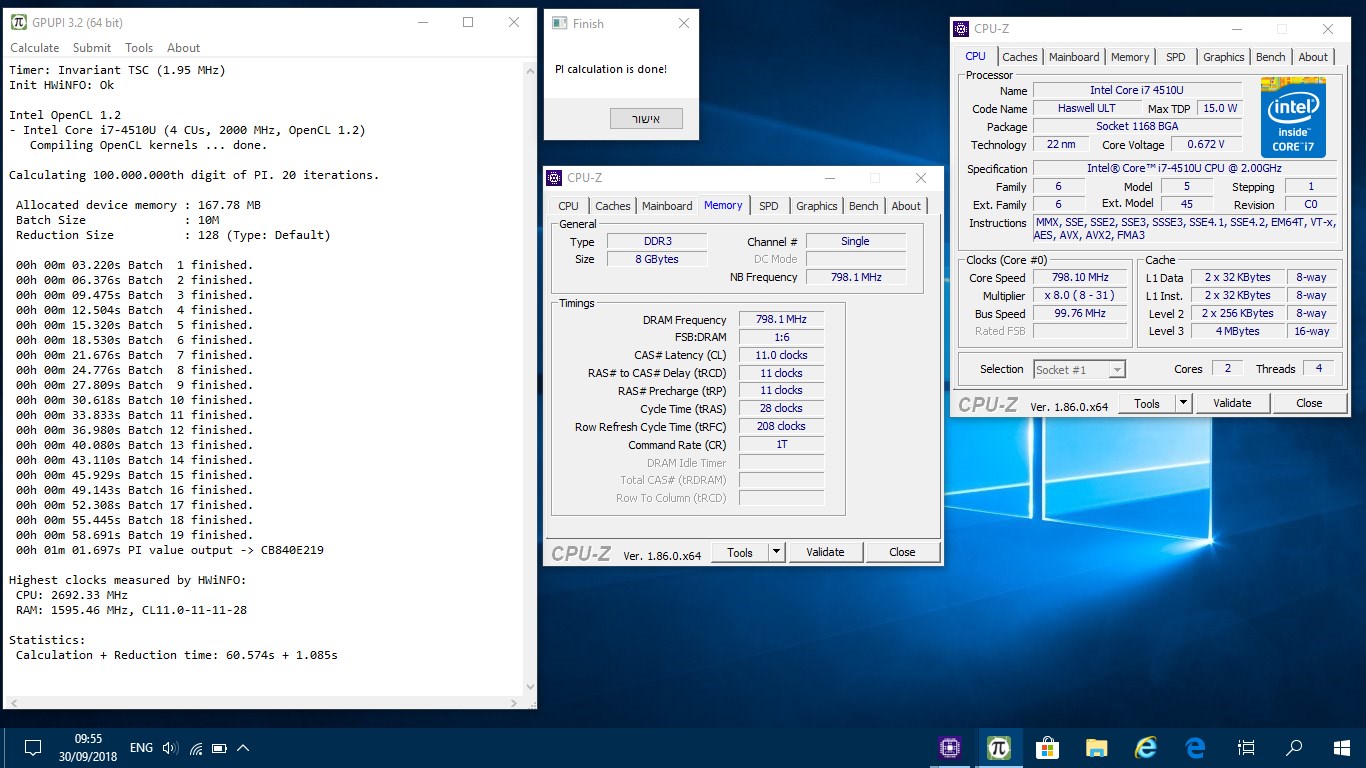Screen dimensions: 1366x768
Task: Open the Windows Start menu
Action: click(1342, 747)
